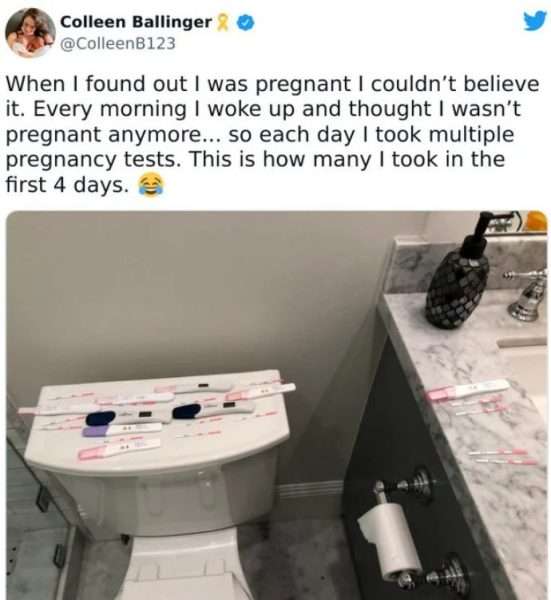The width and height of the screenshot is (551, 600).
Task: Click the pink-capped test on marble countertop
Action: point(468,390)
